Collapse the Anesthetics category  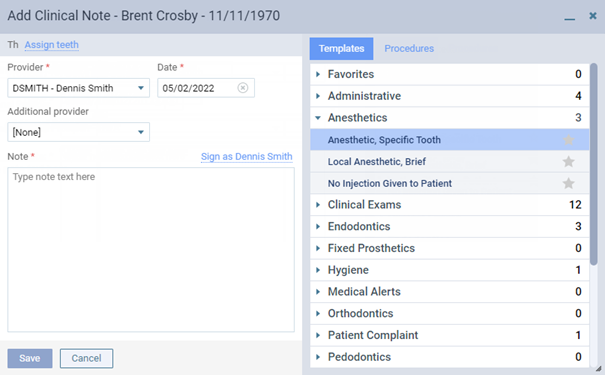coord(318,118)
